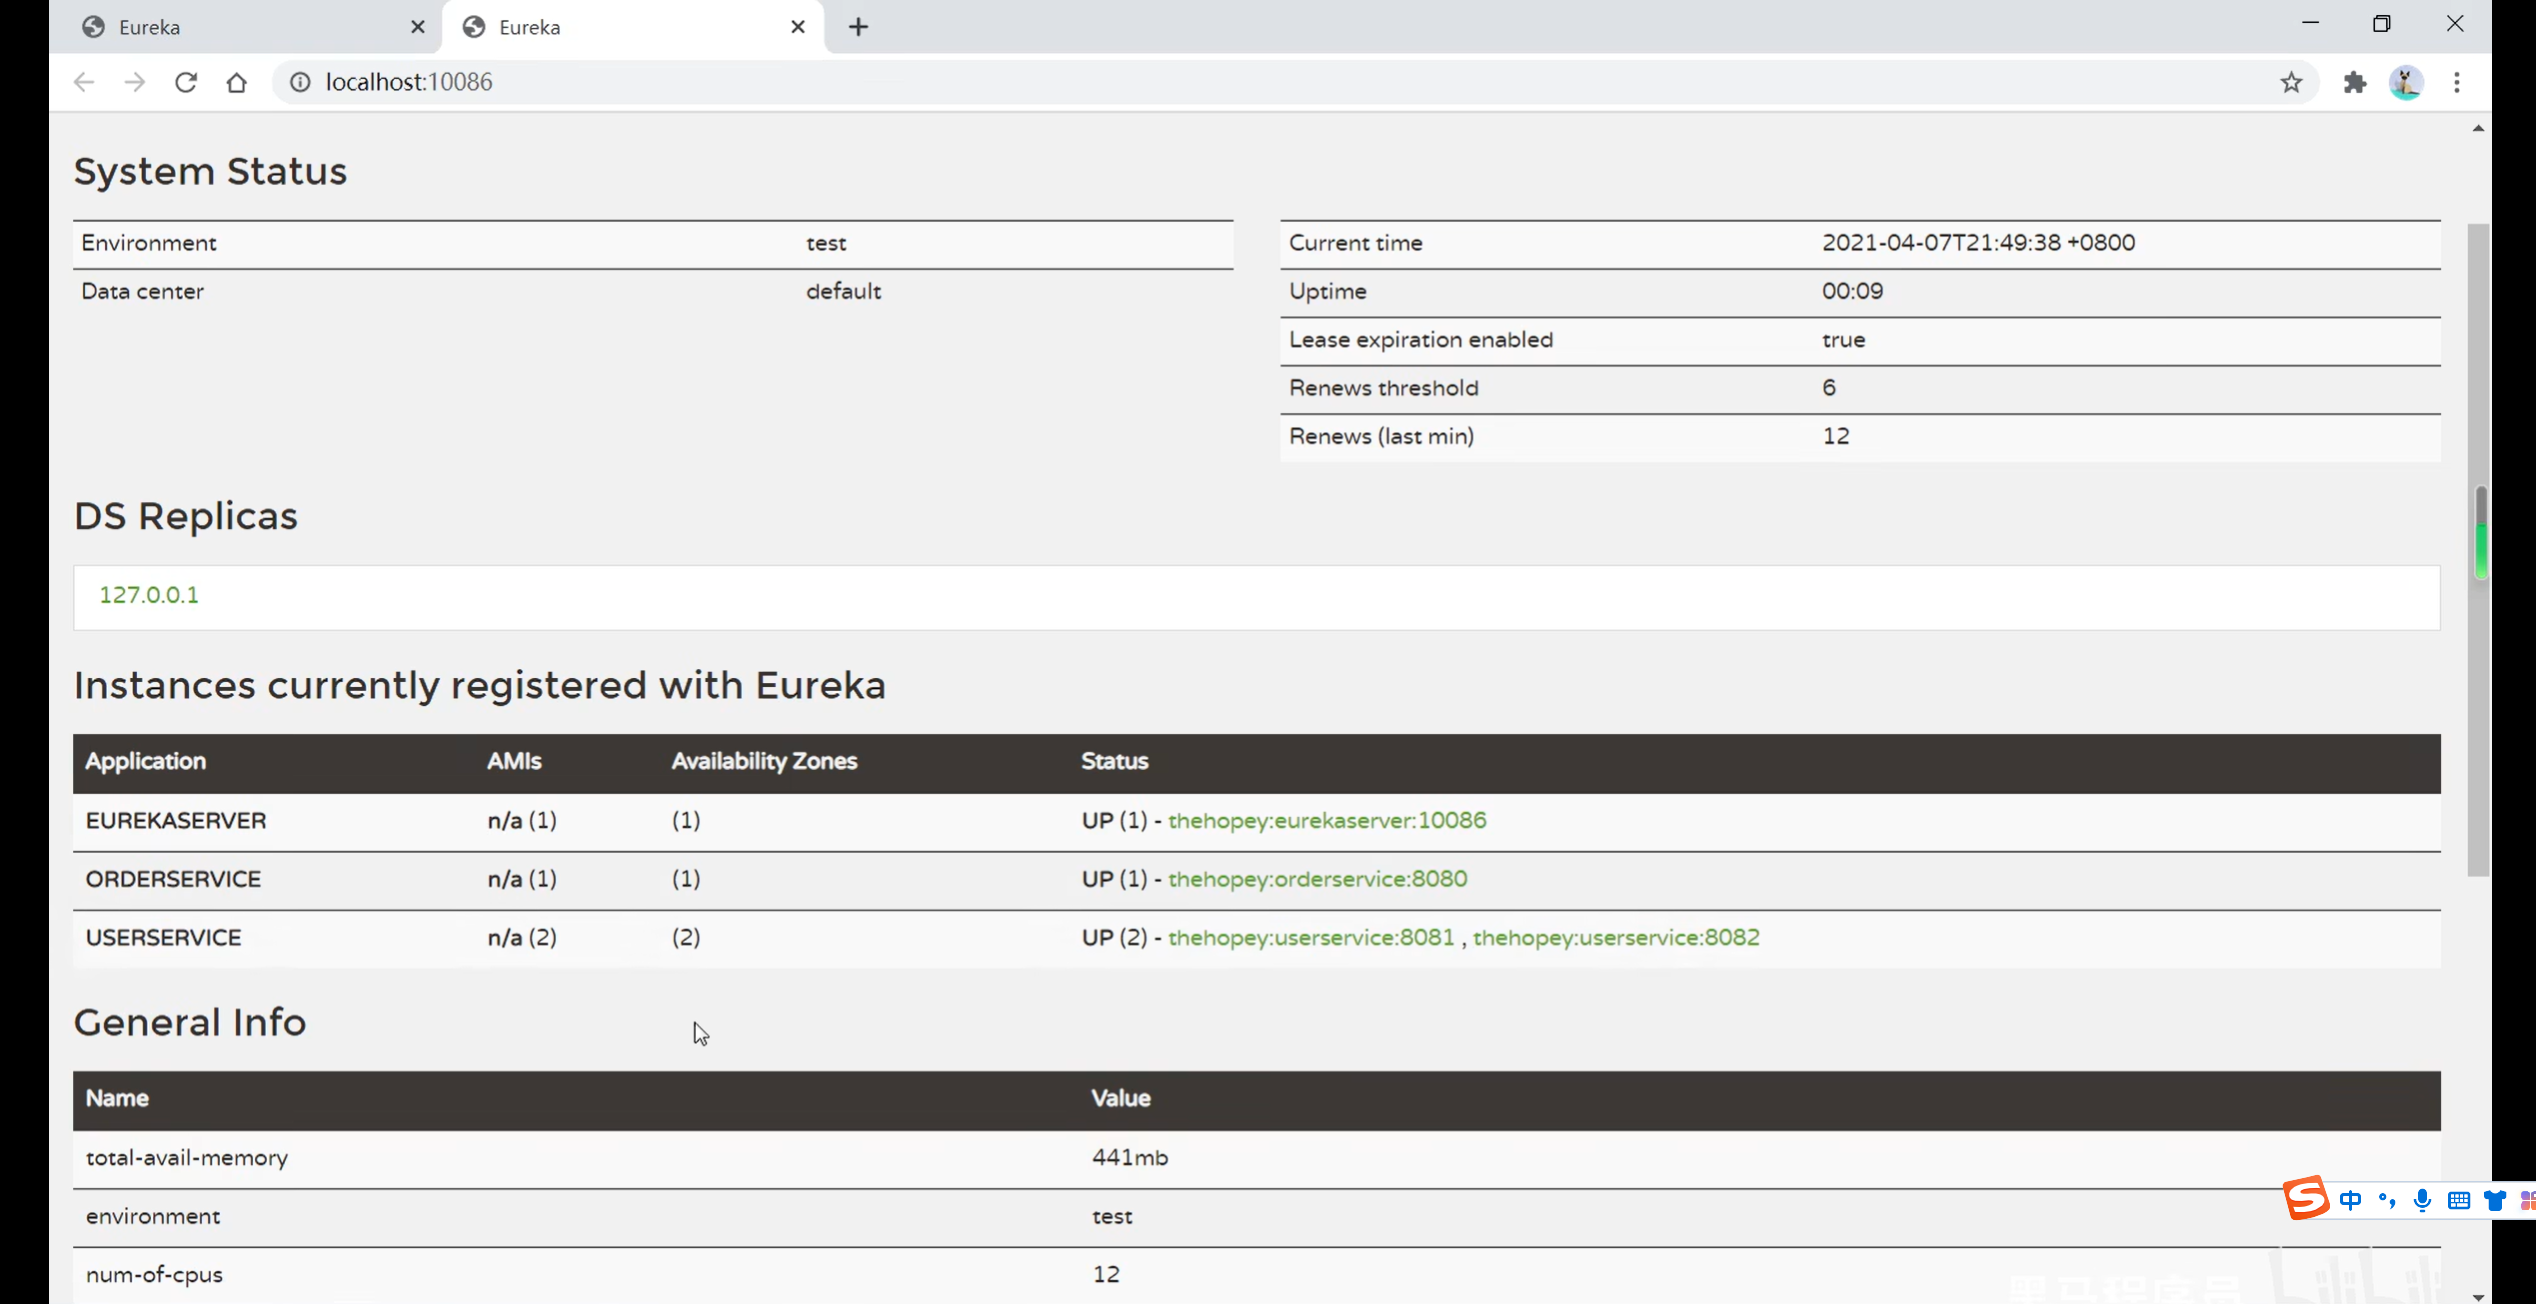Viewport: 2536px width, 1304px height.
Task: Go back with the back arrow
Action: (84, 82)
